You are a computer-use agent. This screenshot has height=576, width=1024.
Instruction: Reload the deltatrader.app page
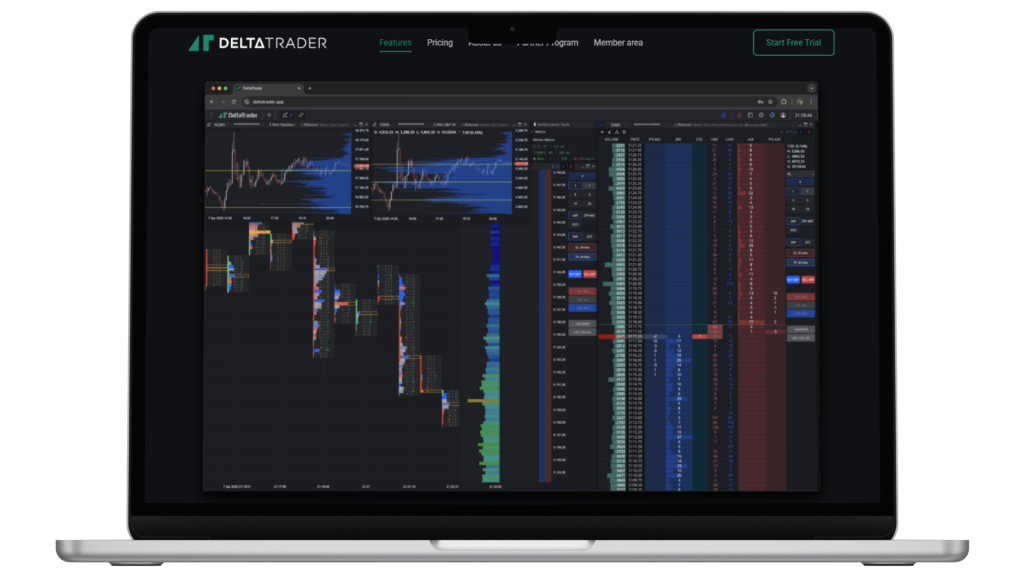[x=234, y=102]
